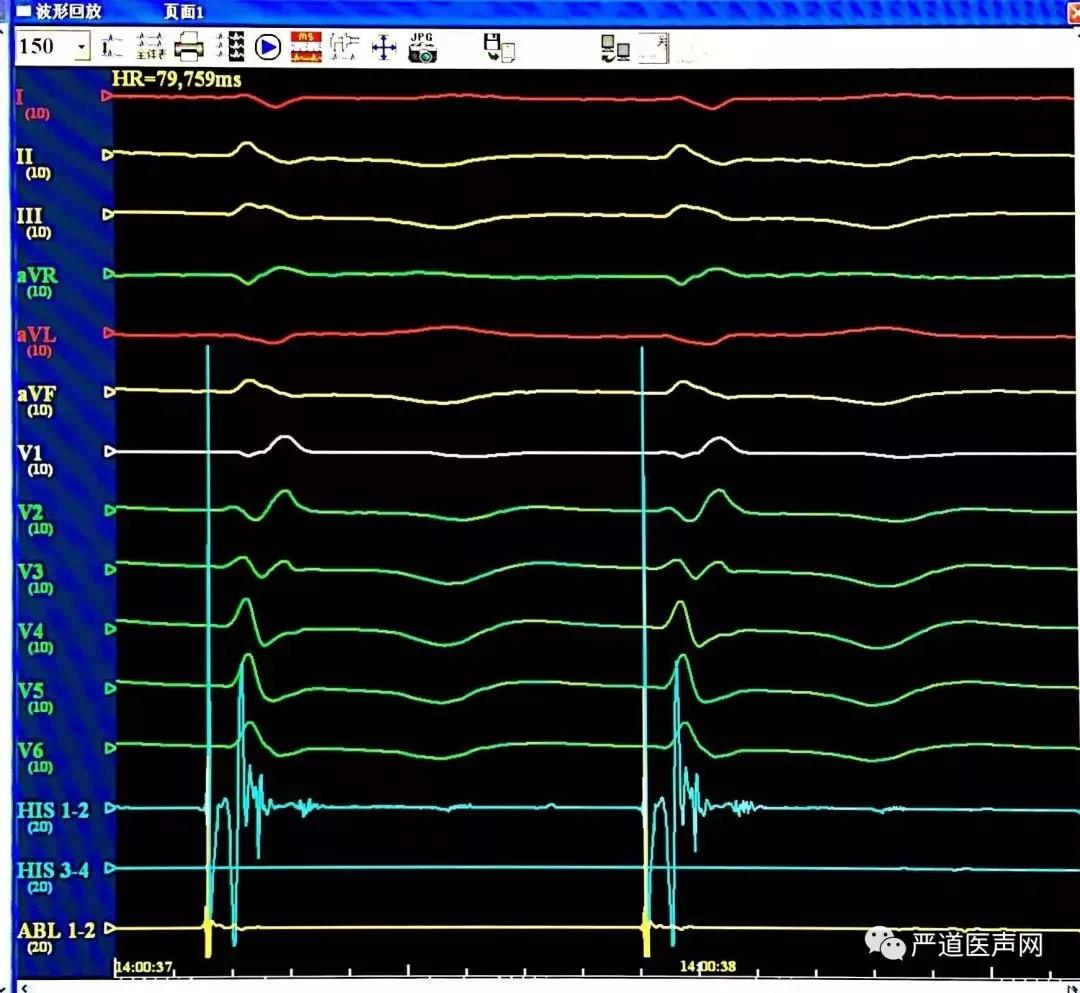Click the 页面1 page title text
Screen dimensions: 1080x993
(x=184, y=12)
